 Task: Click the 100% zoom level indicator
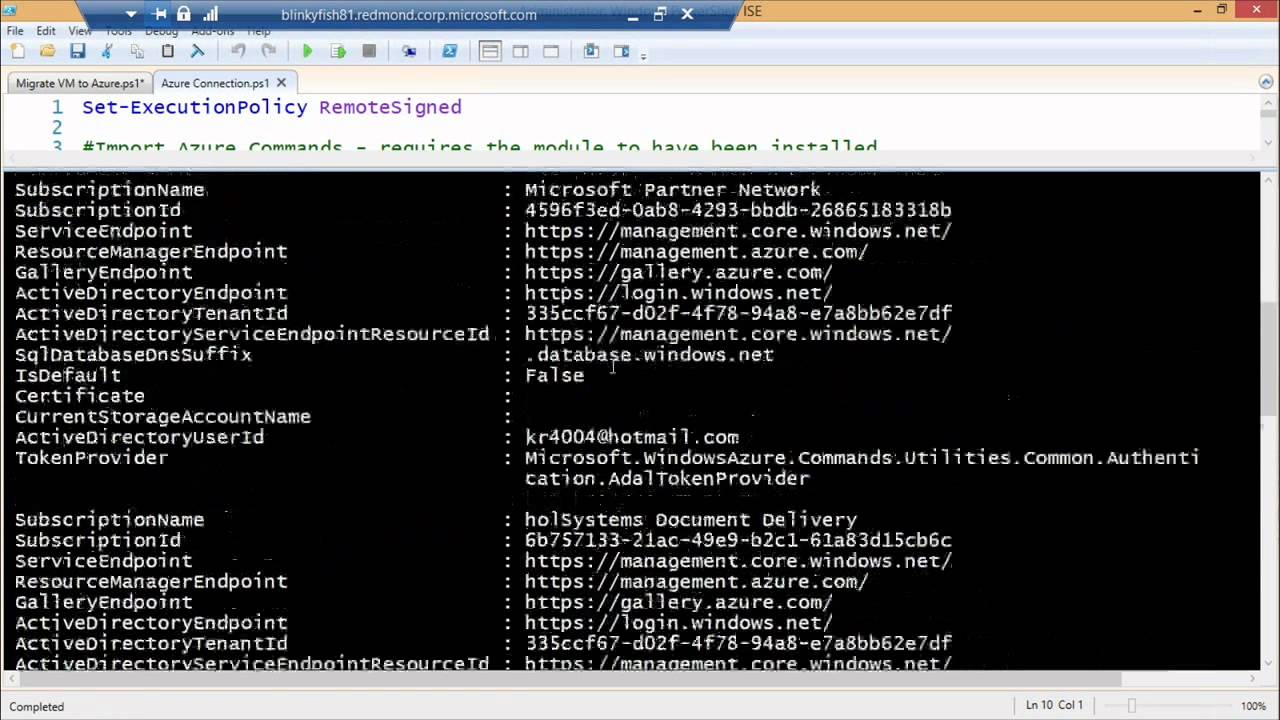point(1254,706)
